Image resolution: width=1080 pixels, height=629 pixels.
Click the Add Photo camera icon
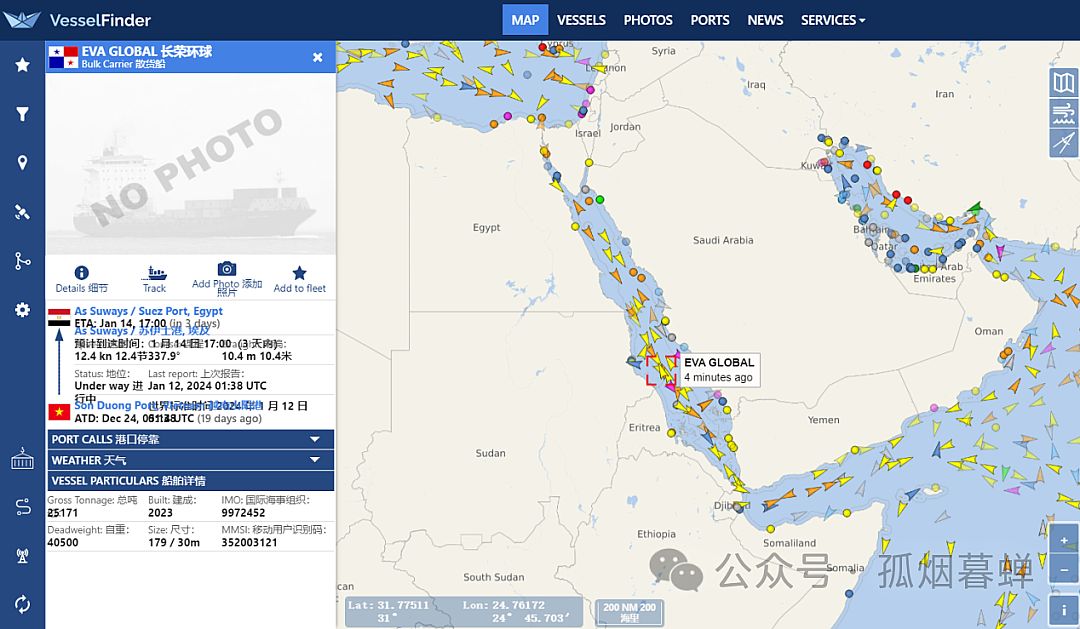point(227,270)
